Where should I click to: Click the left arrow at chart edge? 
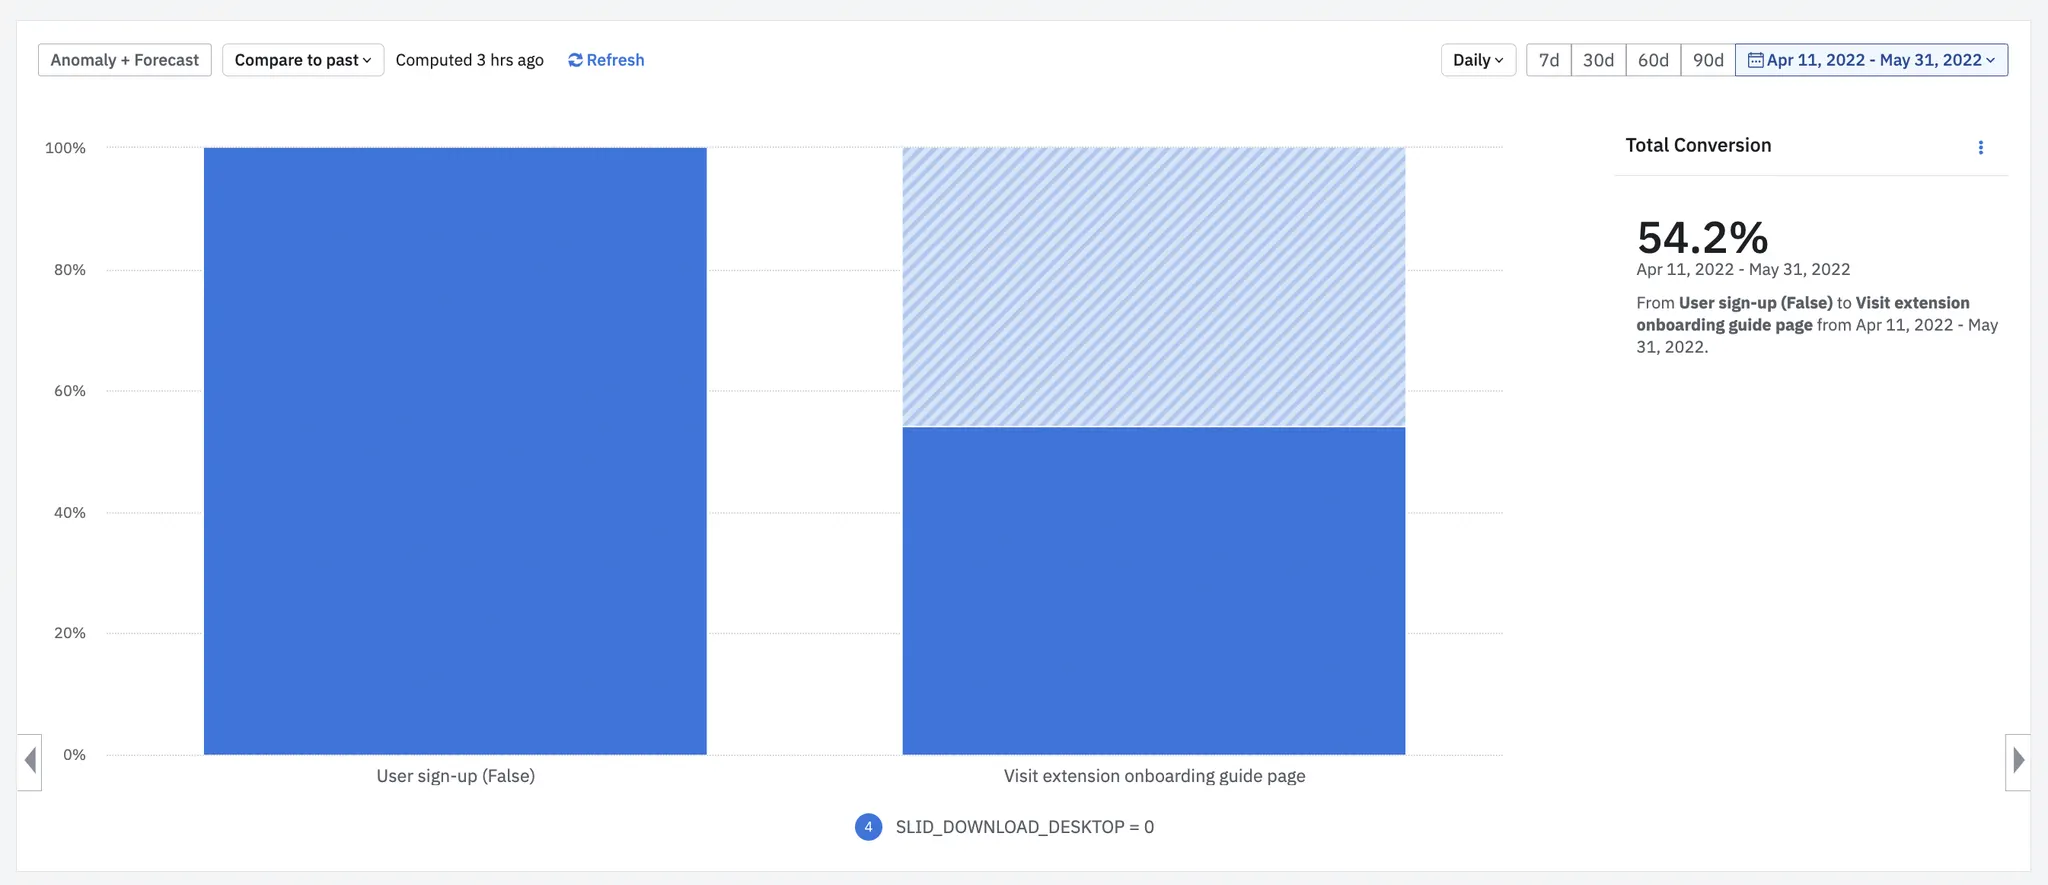coord(30,761)
